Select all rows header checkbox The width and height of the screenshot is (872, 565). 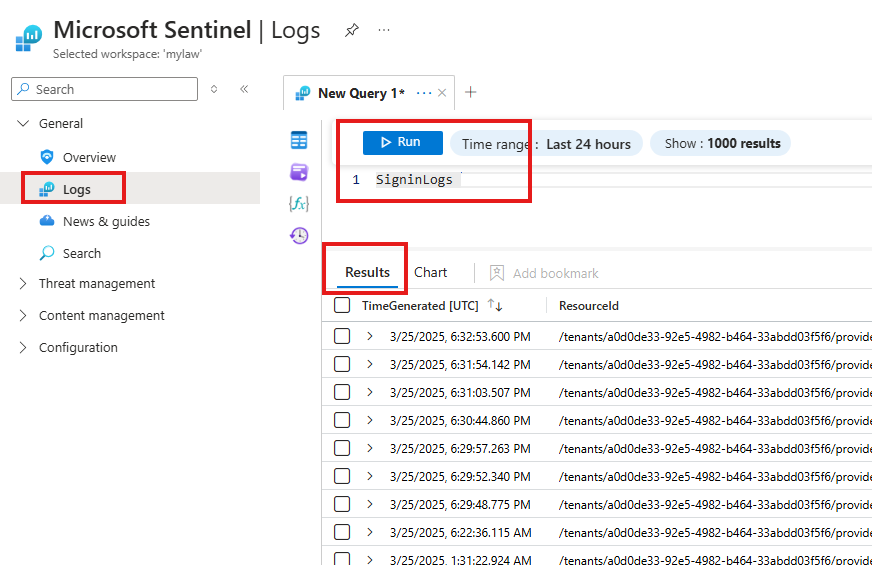[342, 305]
